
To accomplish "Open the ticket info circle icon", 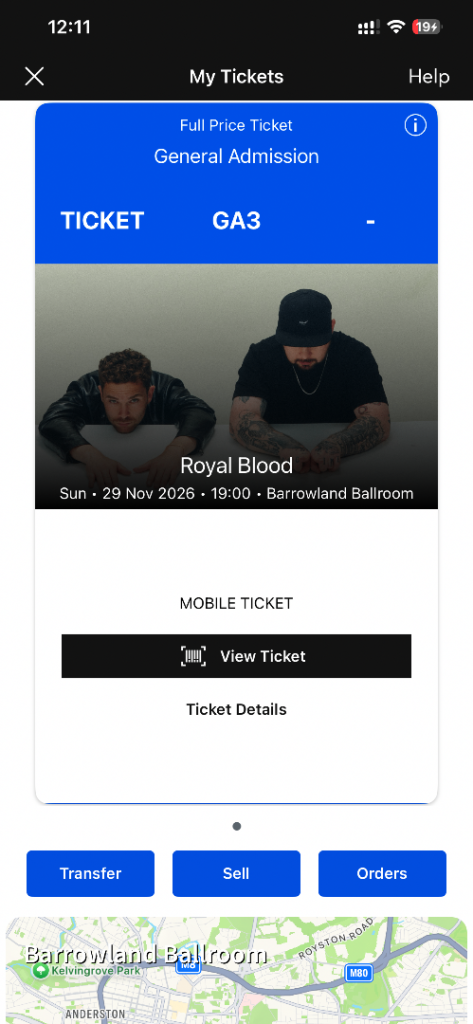I will coord(416,125).
